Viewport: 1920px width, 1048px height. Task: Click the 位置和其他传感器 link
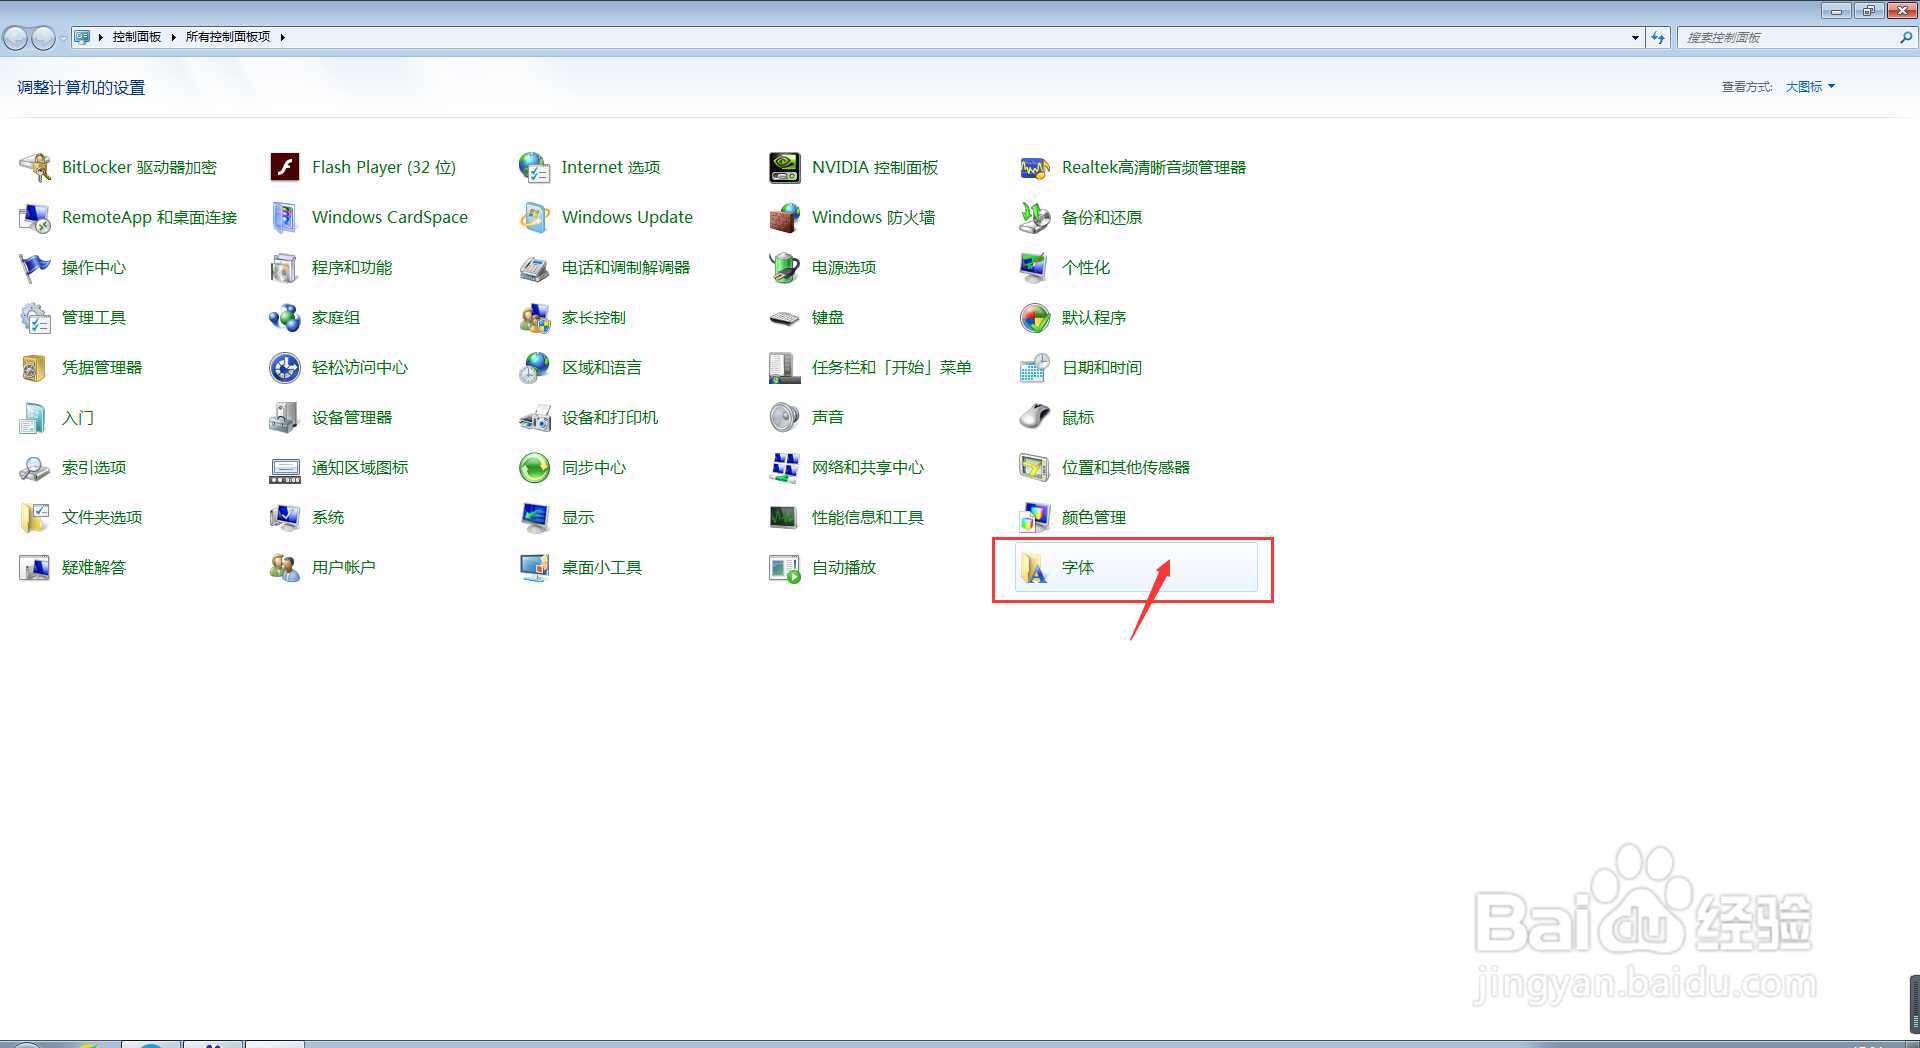click(1126, 467)
